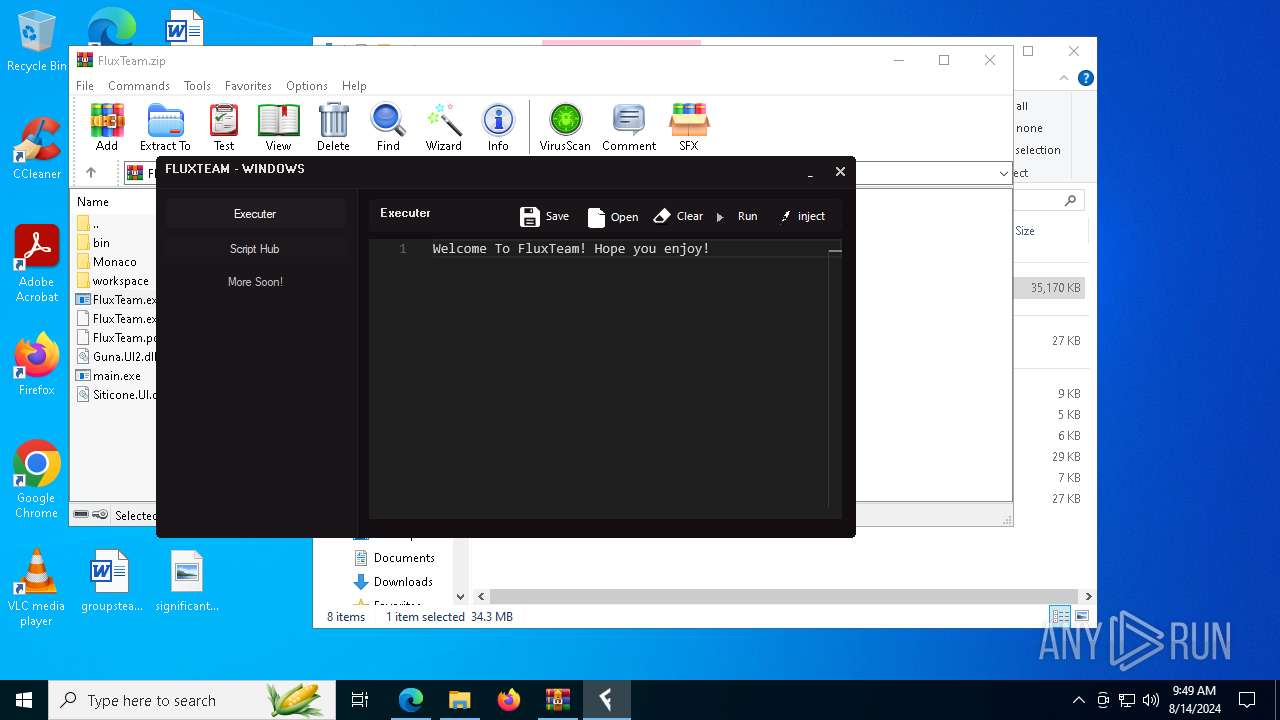The image size is (1280, 720).
Task: Click the WinRAR Comment icon
Action: click(x=629, y=127)
